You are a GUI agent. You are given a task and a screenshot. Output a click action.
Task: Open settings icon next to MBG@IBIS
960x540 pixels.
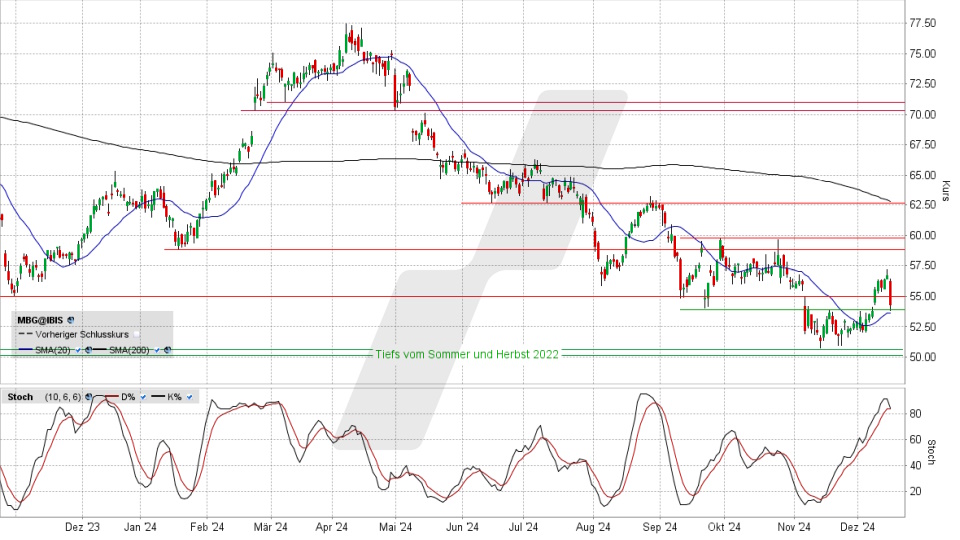point(70,320)
